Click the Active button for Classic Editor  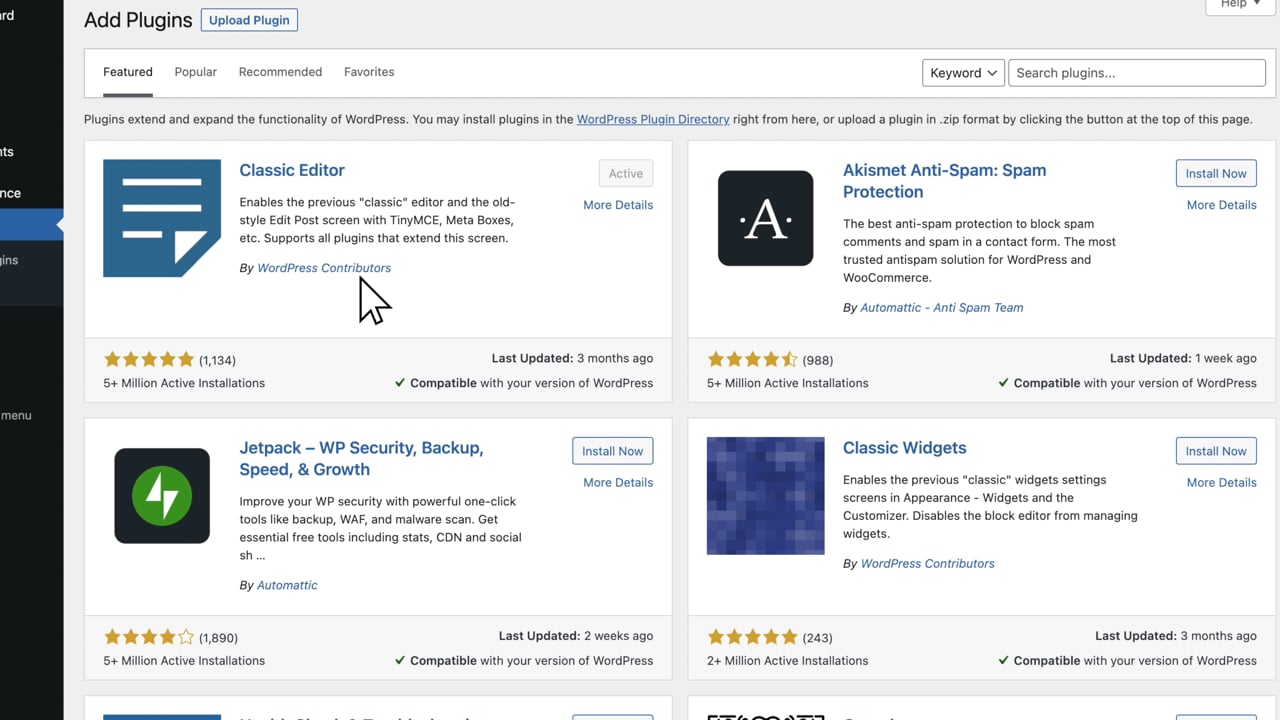pyautogui.click(x=626, y=173)
